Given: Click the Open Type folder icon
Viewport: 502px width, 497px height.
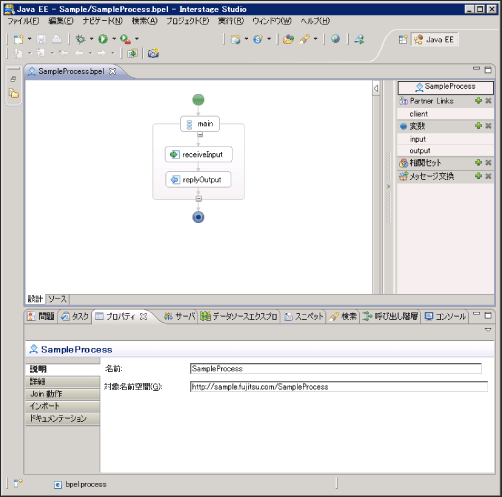Looking at the screenshot, I should 288,39.
